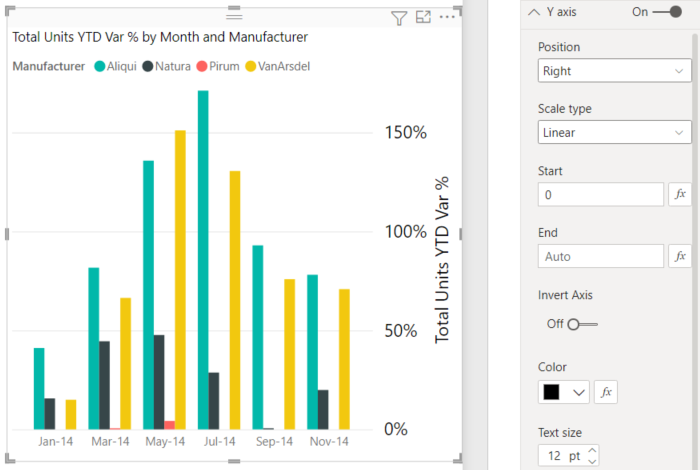Click the Manufacturer legend title
This screenshot has width=700, height=470.
tap(48, 66)
